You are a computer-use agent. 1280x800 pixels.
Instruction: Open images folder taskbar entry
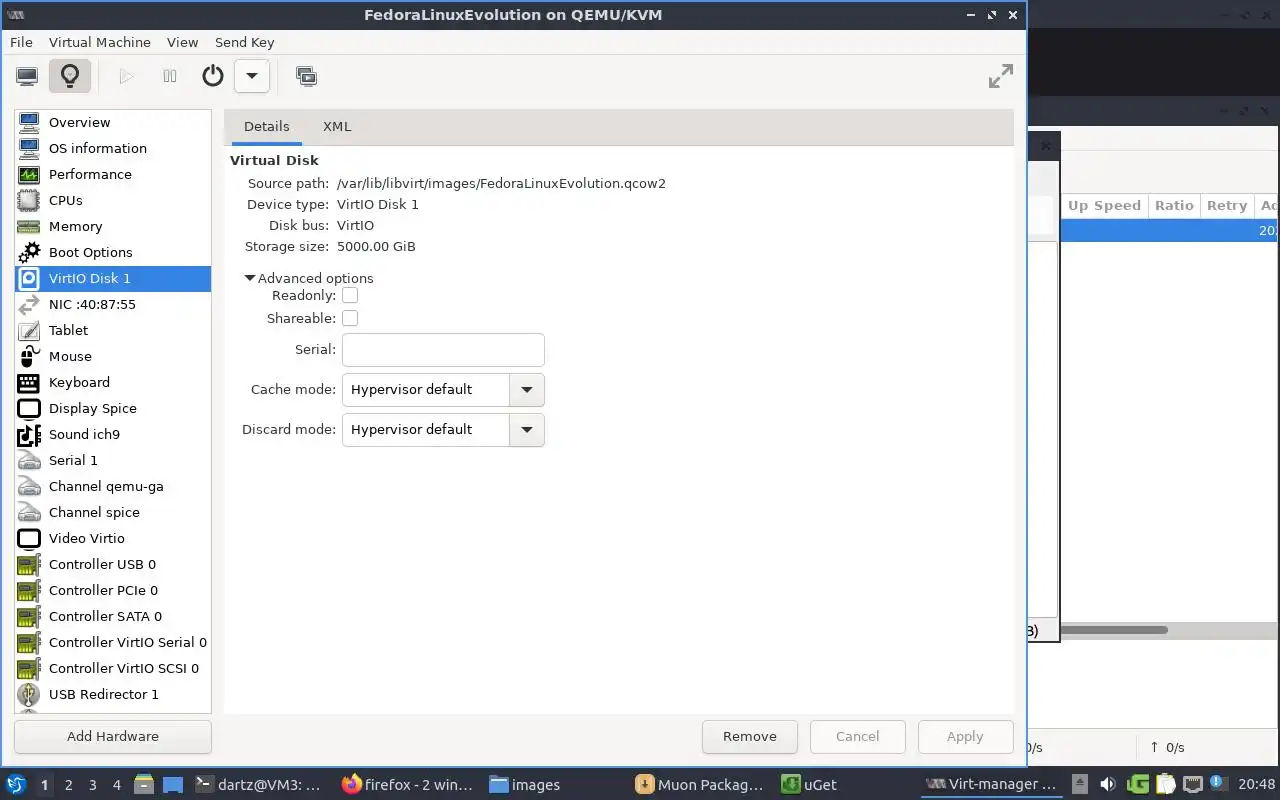(525, 785)
